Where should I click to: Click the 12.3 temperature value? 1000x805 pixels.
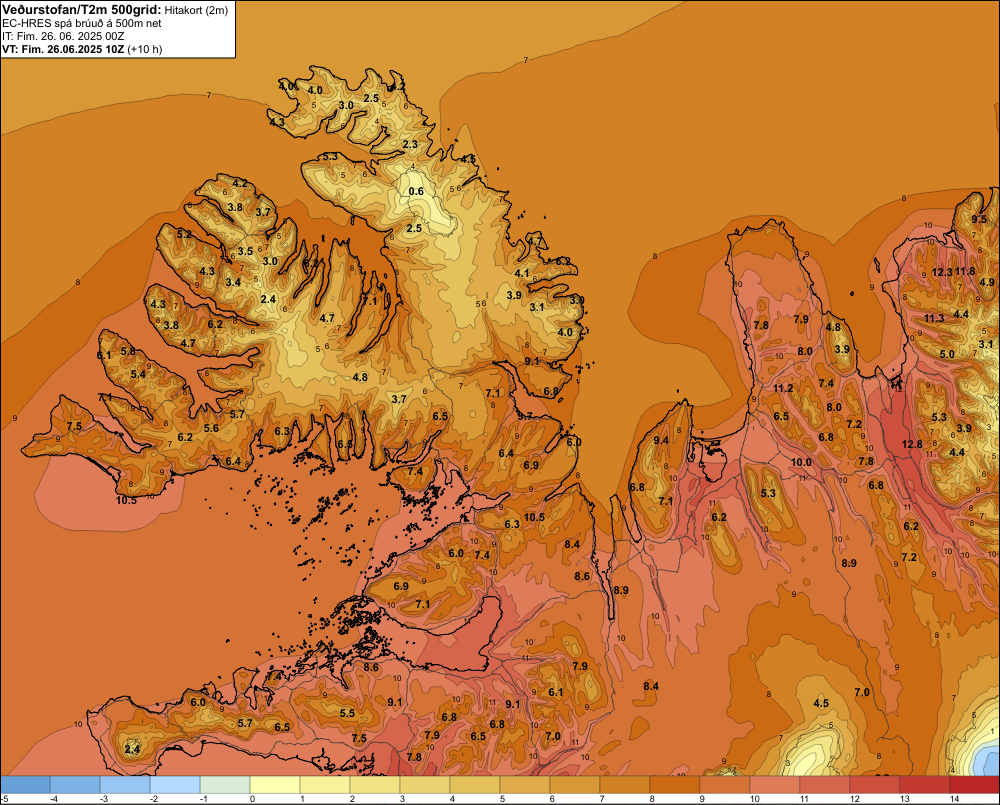pyautogui.click(x=942, y=272)
